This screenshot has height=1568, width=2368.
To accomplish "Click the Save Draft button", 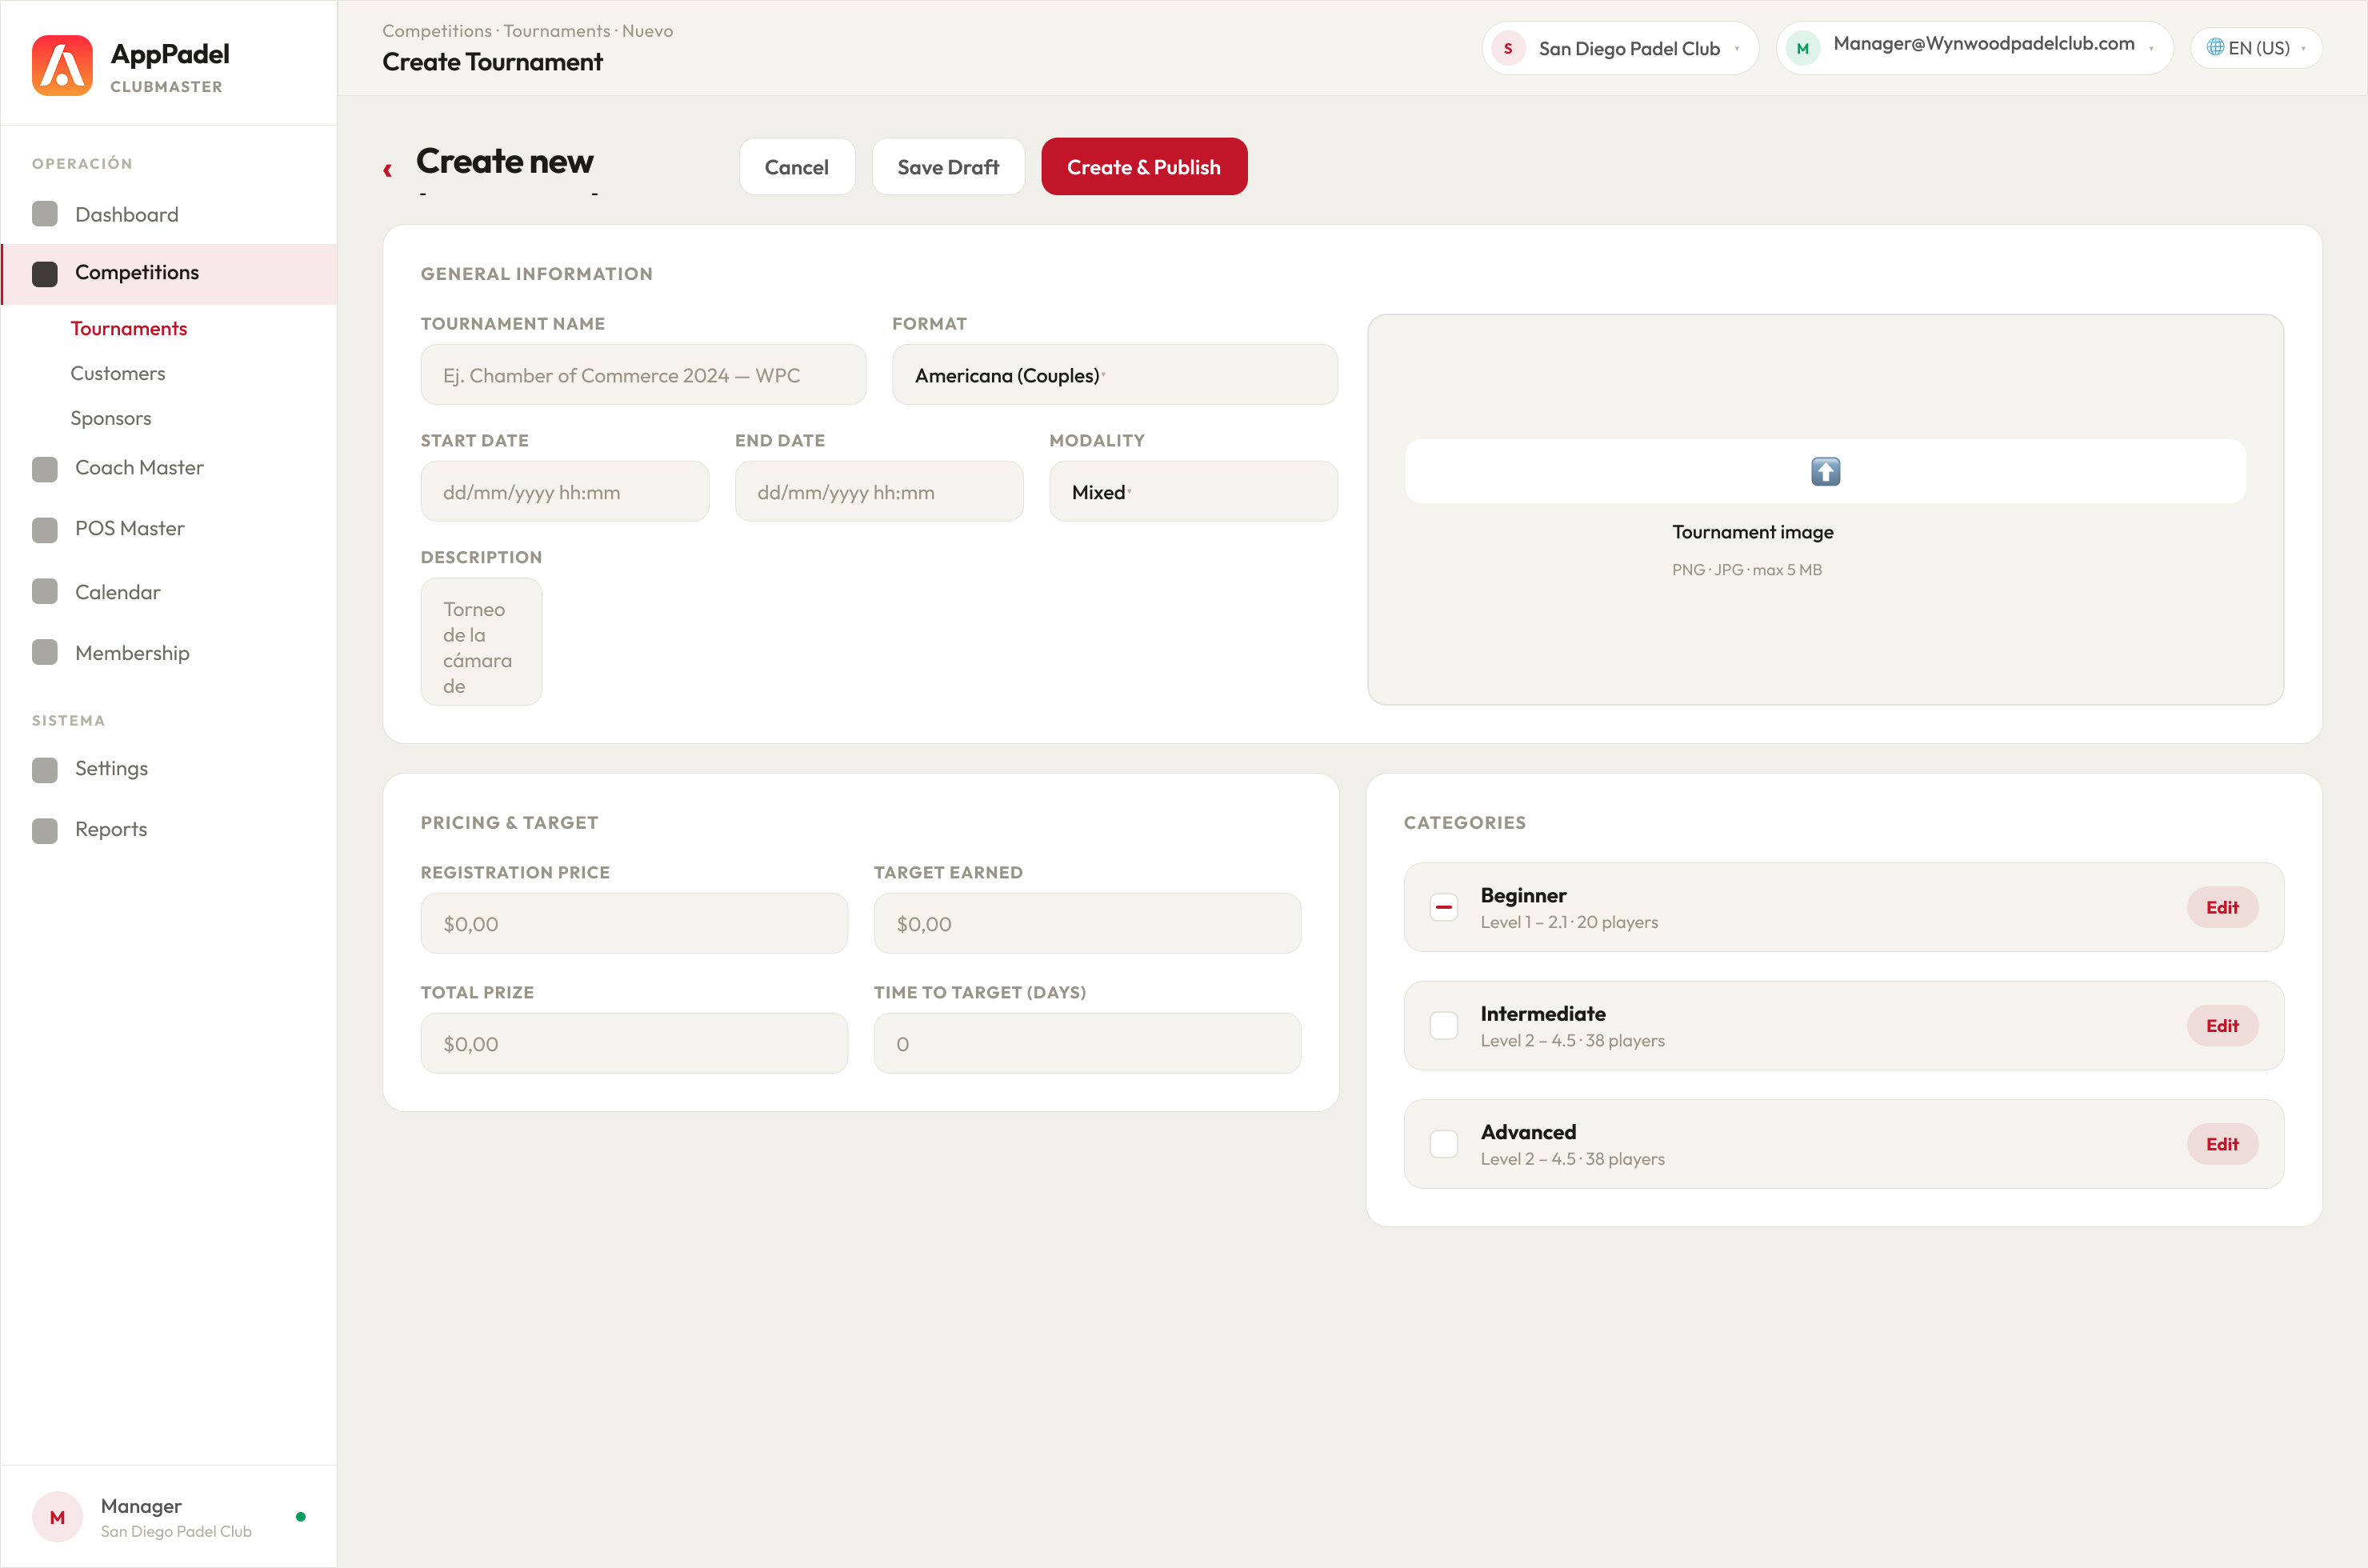I will click(948, 167).
